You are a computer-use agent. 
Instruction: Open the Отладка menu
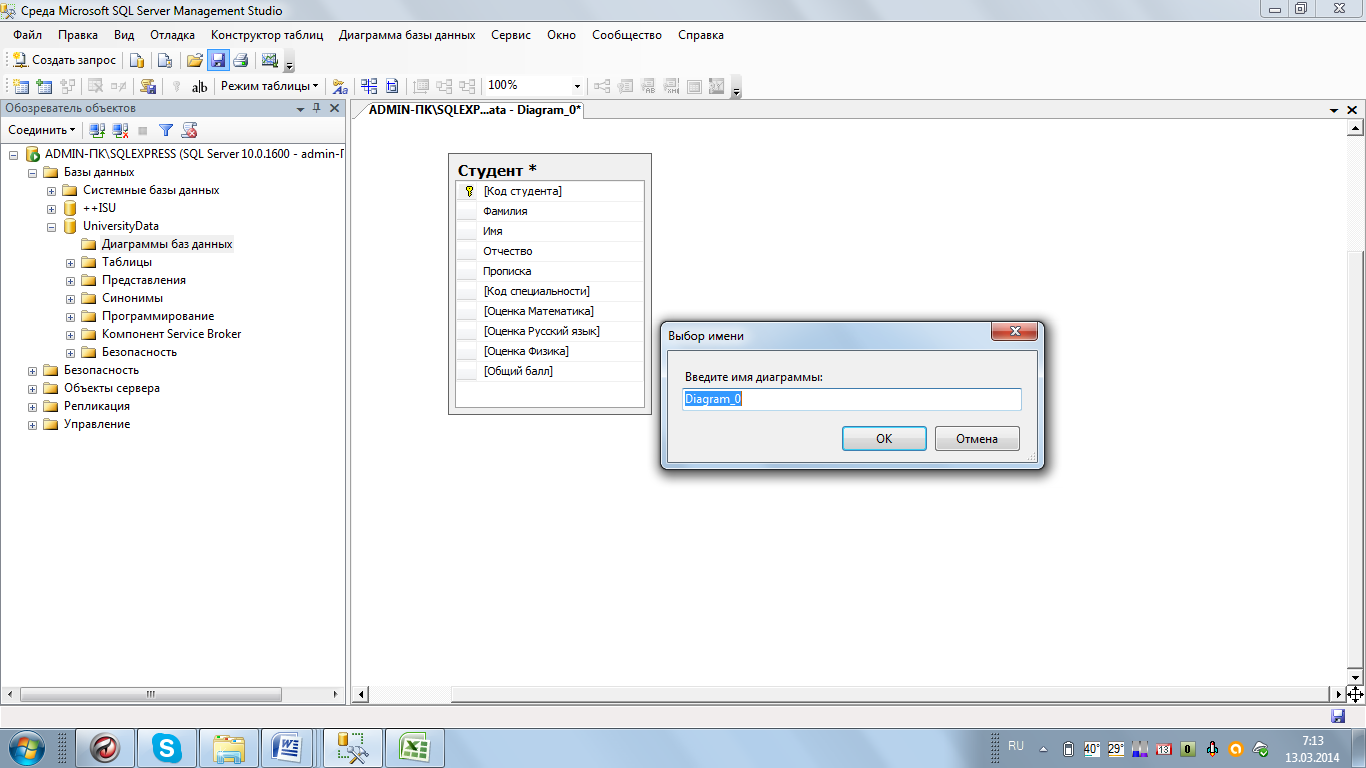[172, 35]
